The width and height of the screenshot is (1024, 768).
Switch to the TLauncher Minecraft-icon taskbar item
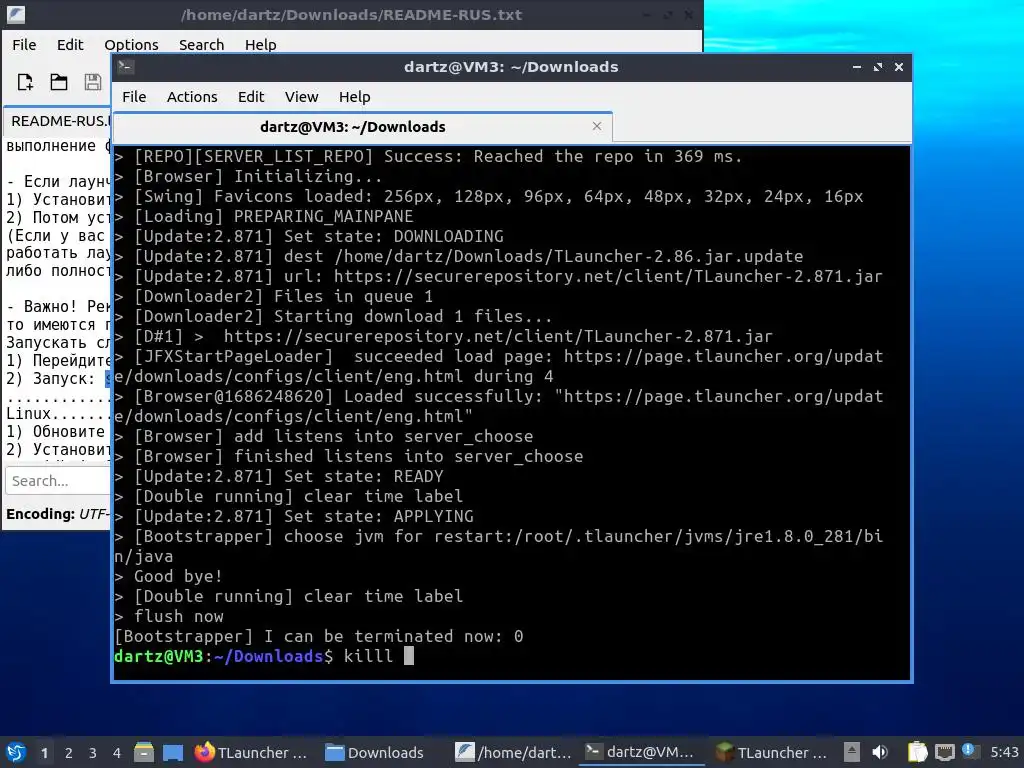point(772,752)
